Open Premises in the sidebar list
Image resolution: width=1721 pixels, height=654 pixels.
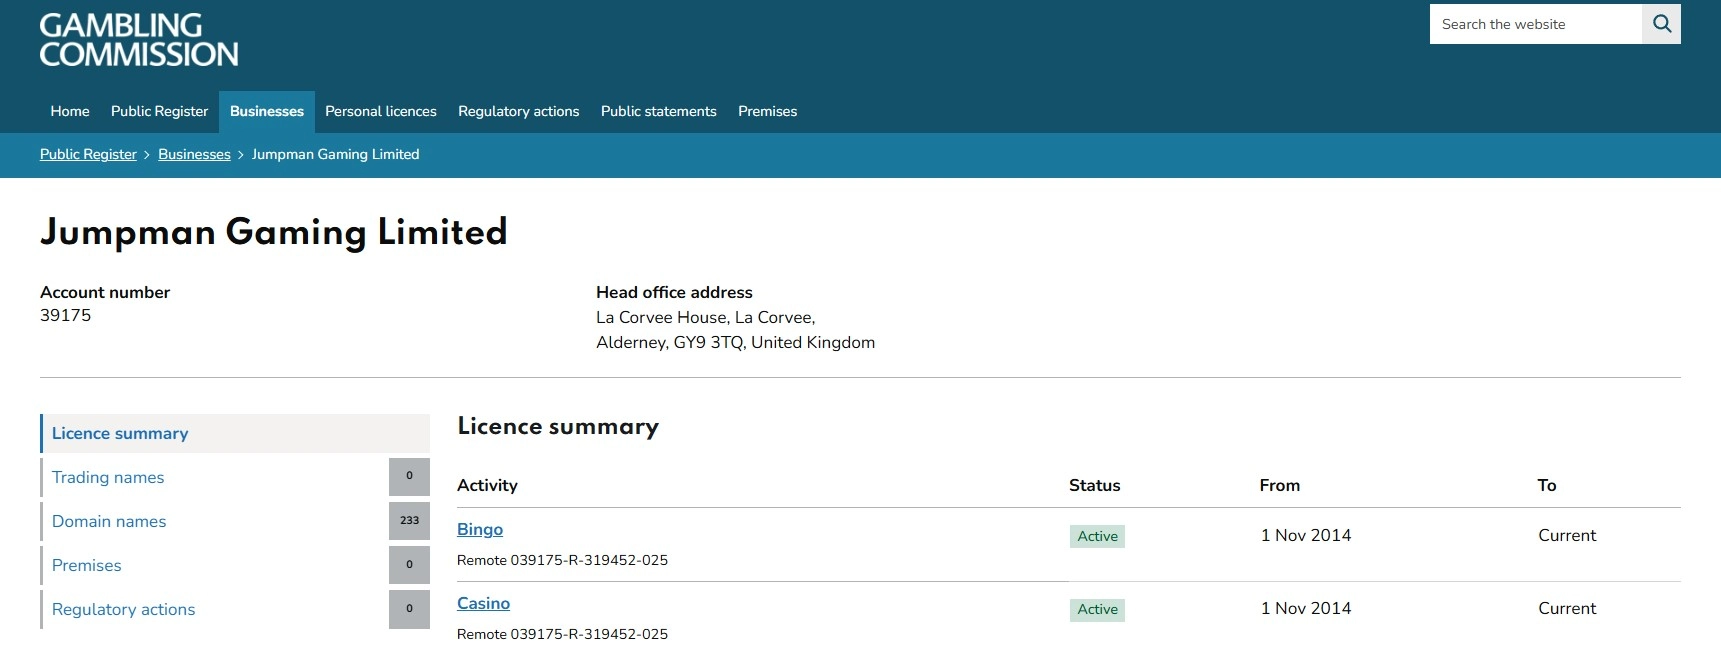pyautogui.click(x=87, y=565)
